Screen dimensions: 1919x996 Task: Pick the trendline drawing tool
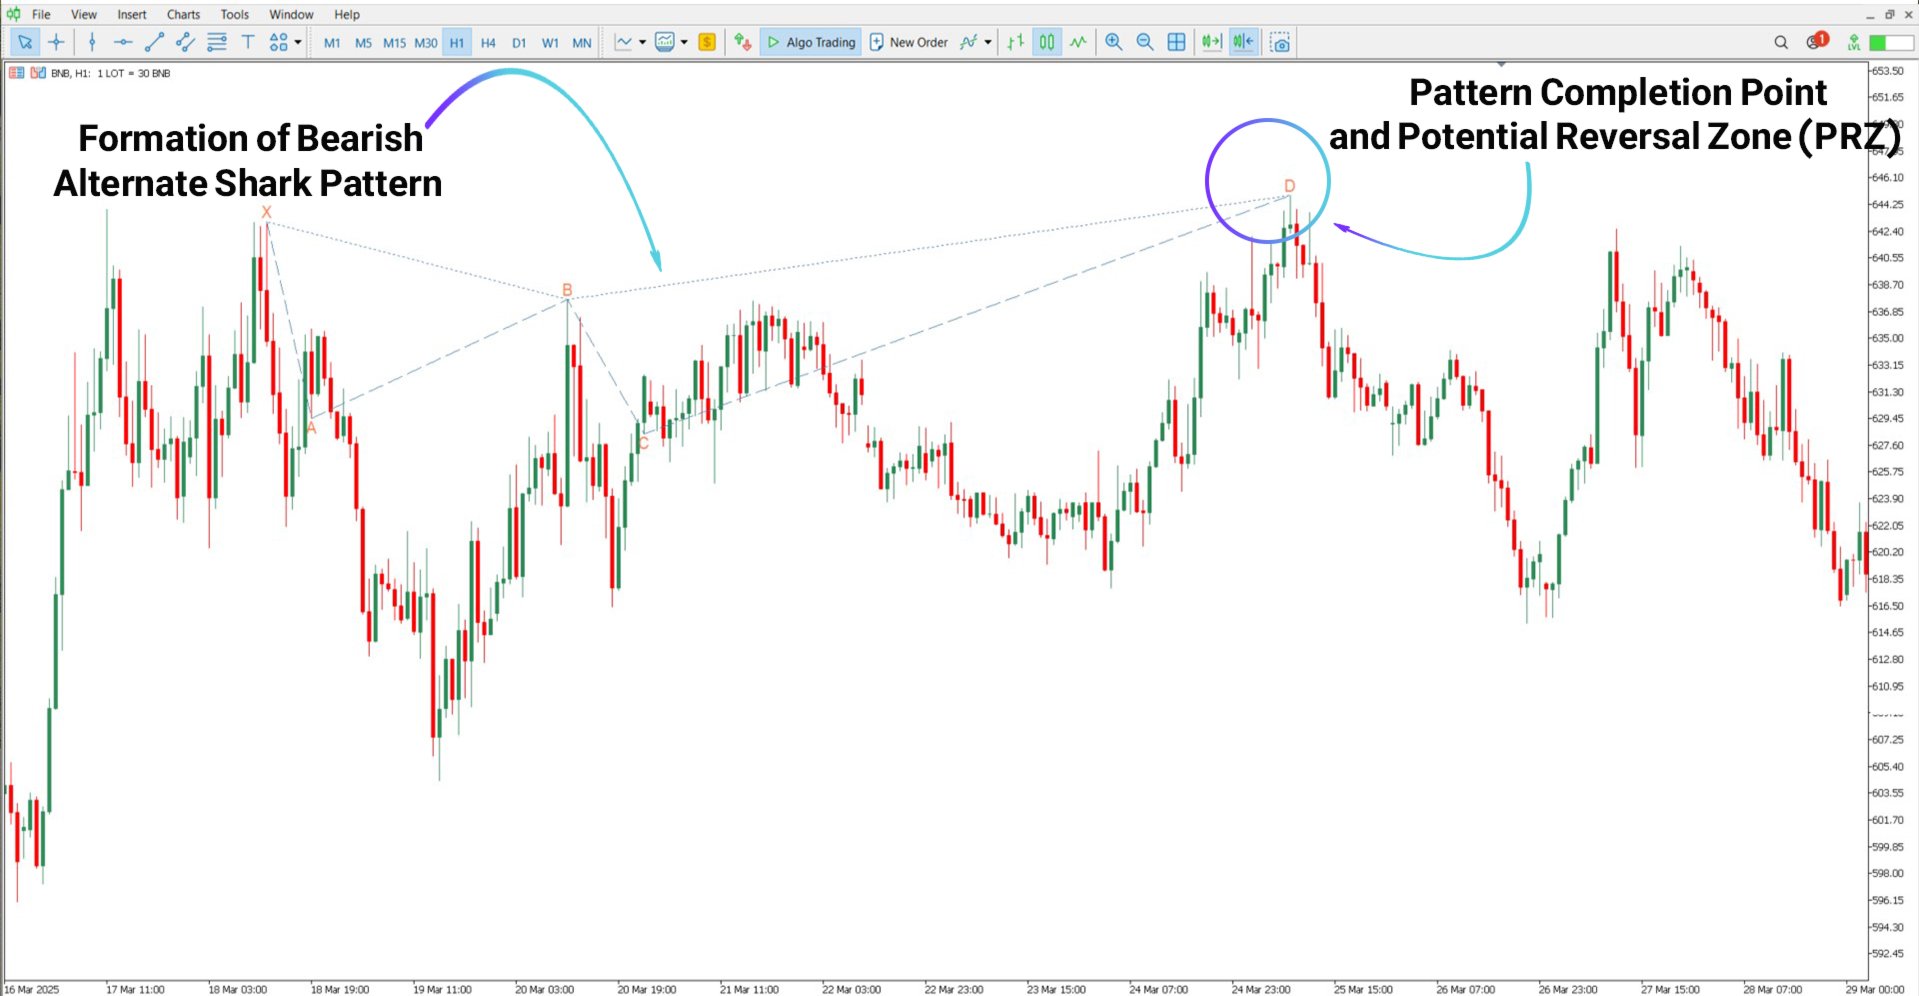154,42
